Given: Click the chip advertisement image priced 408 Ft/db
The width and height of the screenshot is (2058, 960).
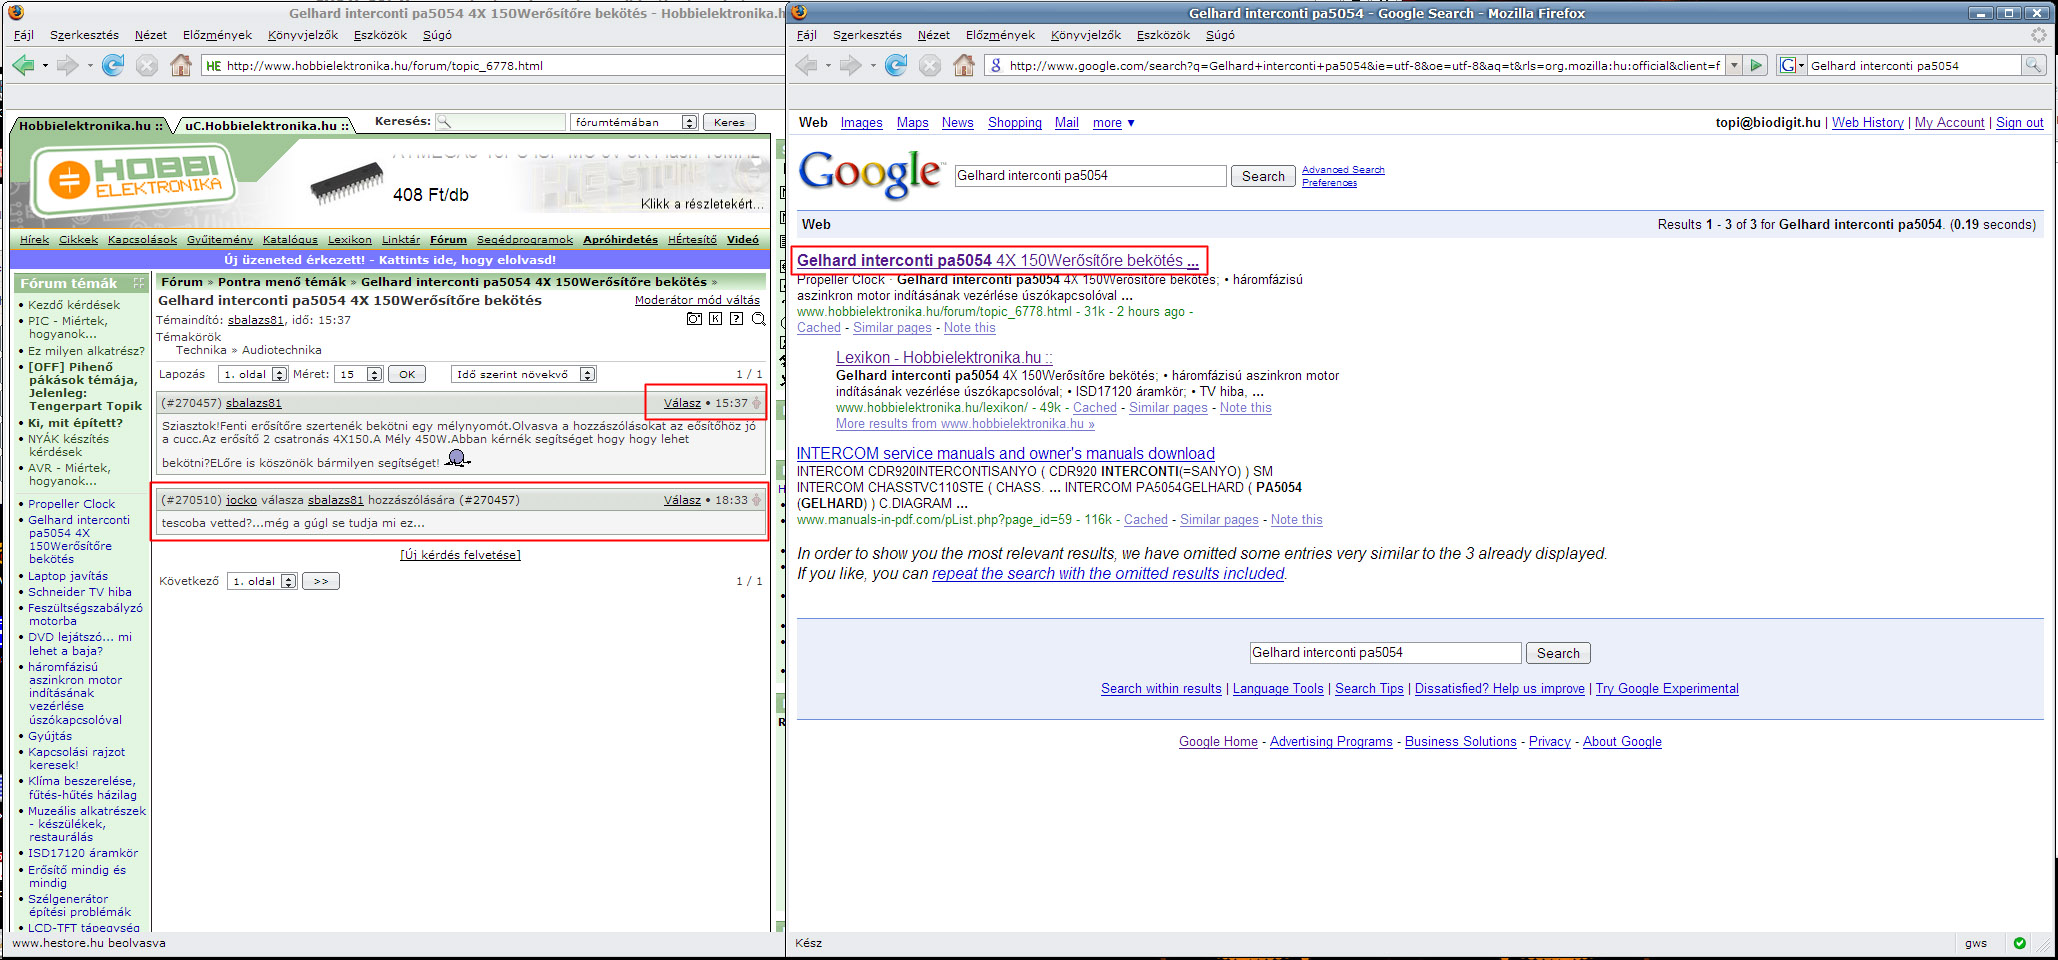Looking at the screenshot, I should click(x=347, y=183).
